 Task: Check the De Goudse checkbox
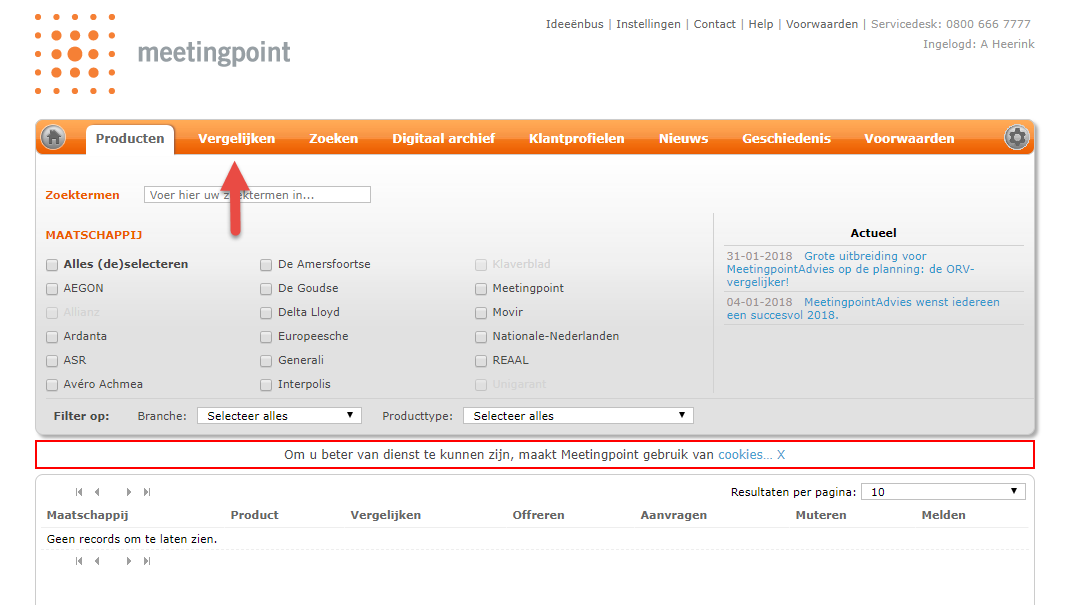(266, 289)
